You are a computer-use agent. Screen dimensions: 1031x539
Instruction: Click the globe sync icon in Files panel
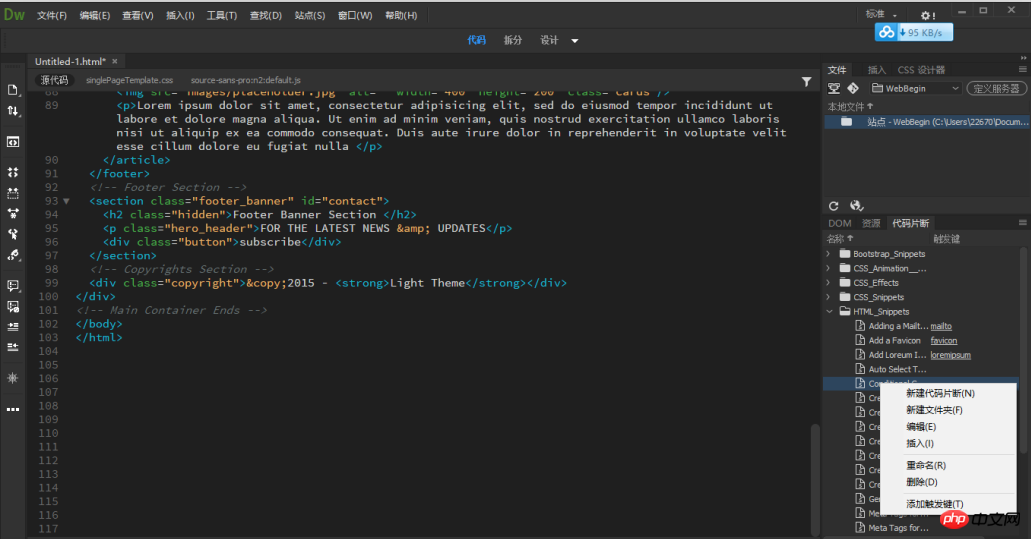tap(856, 206)
